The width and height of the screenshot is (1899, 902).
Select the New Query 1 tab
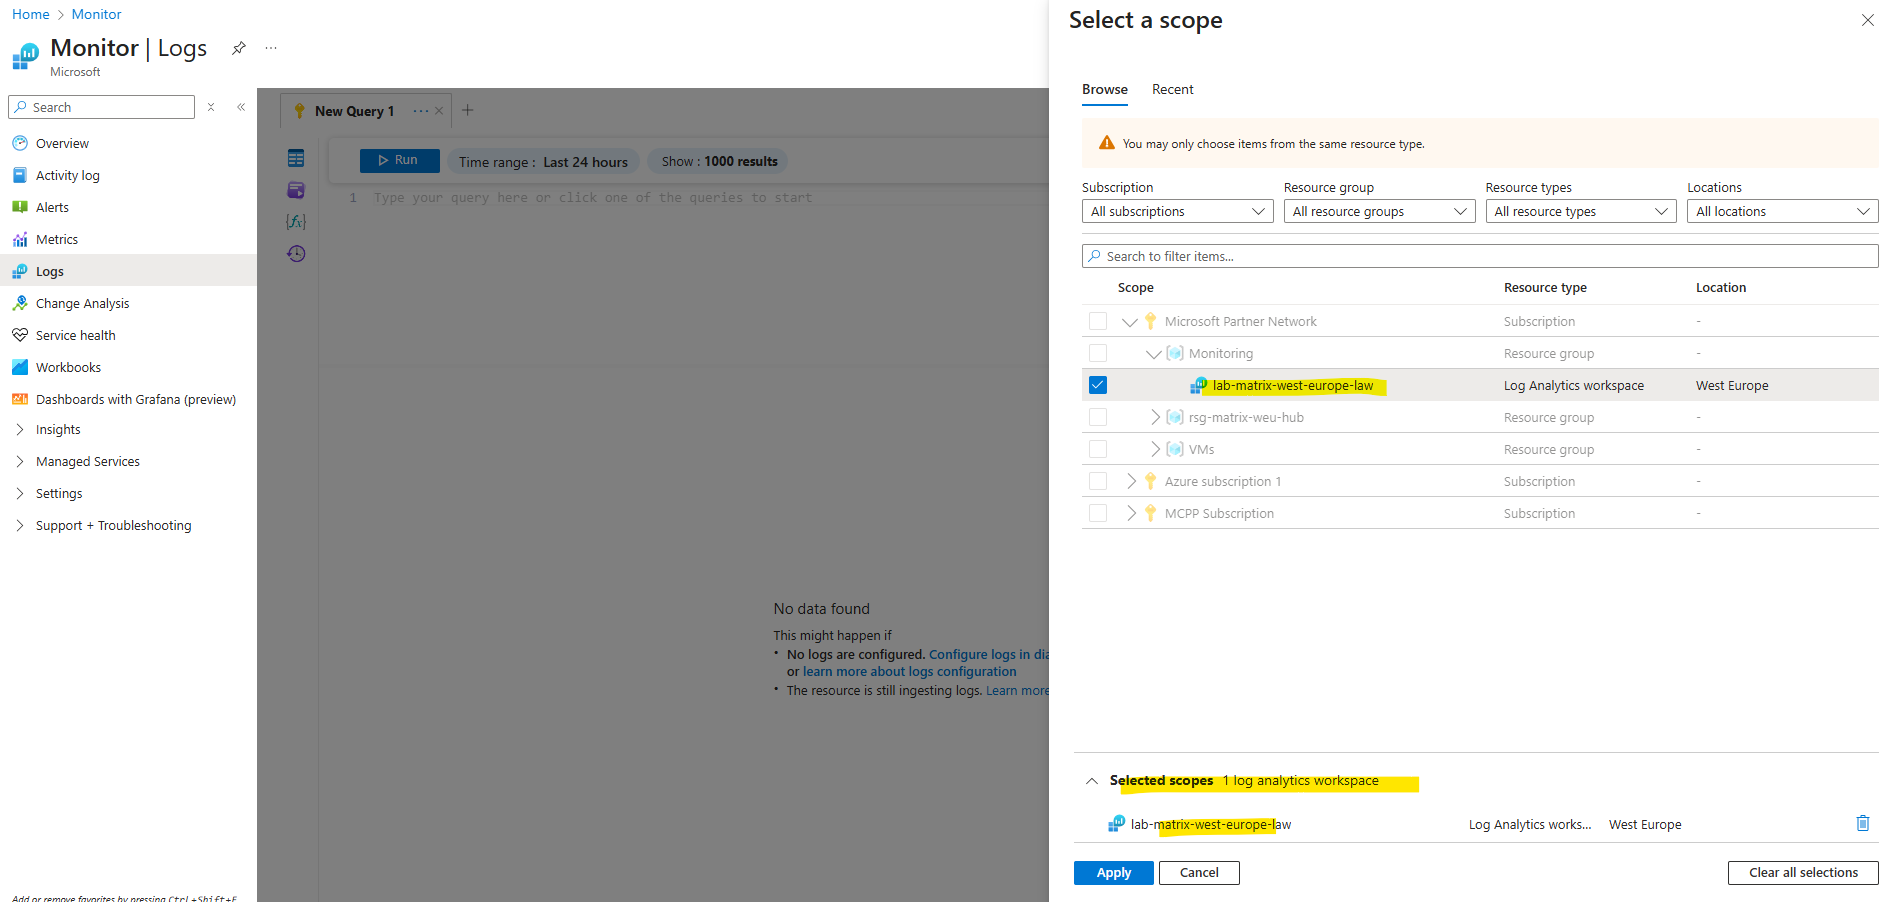coord(354,111)
